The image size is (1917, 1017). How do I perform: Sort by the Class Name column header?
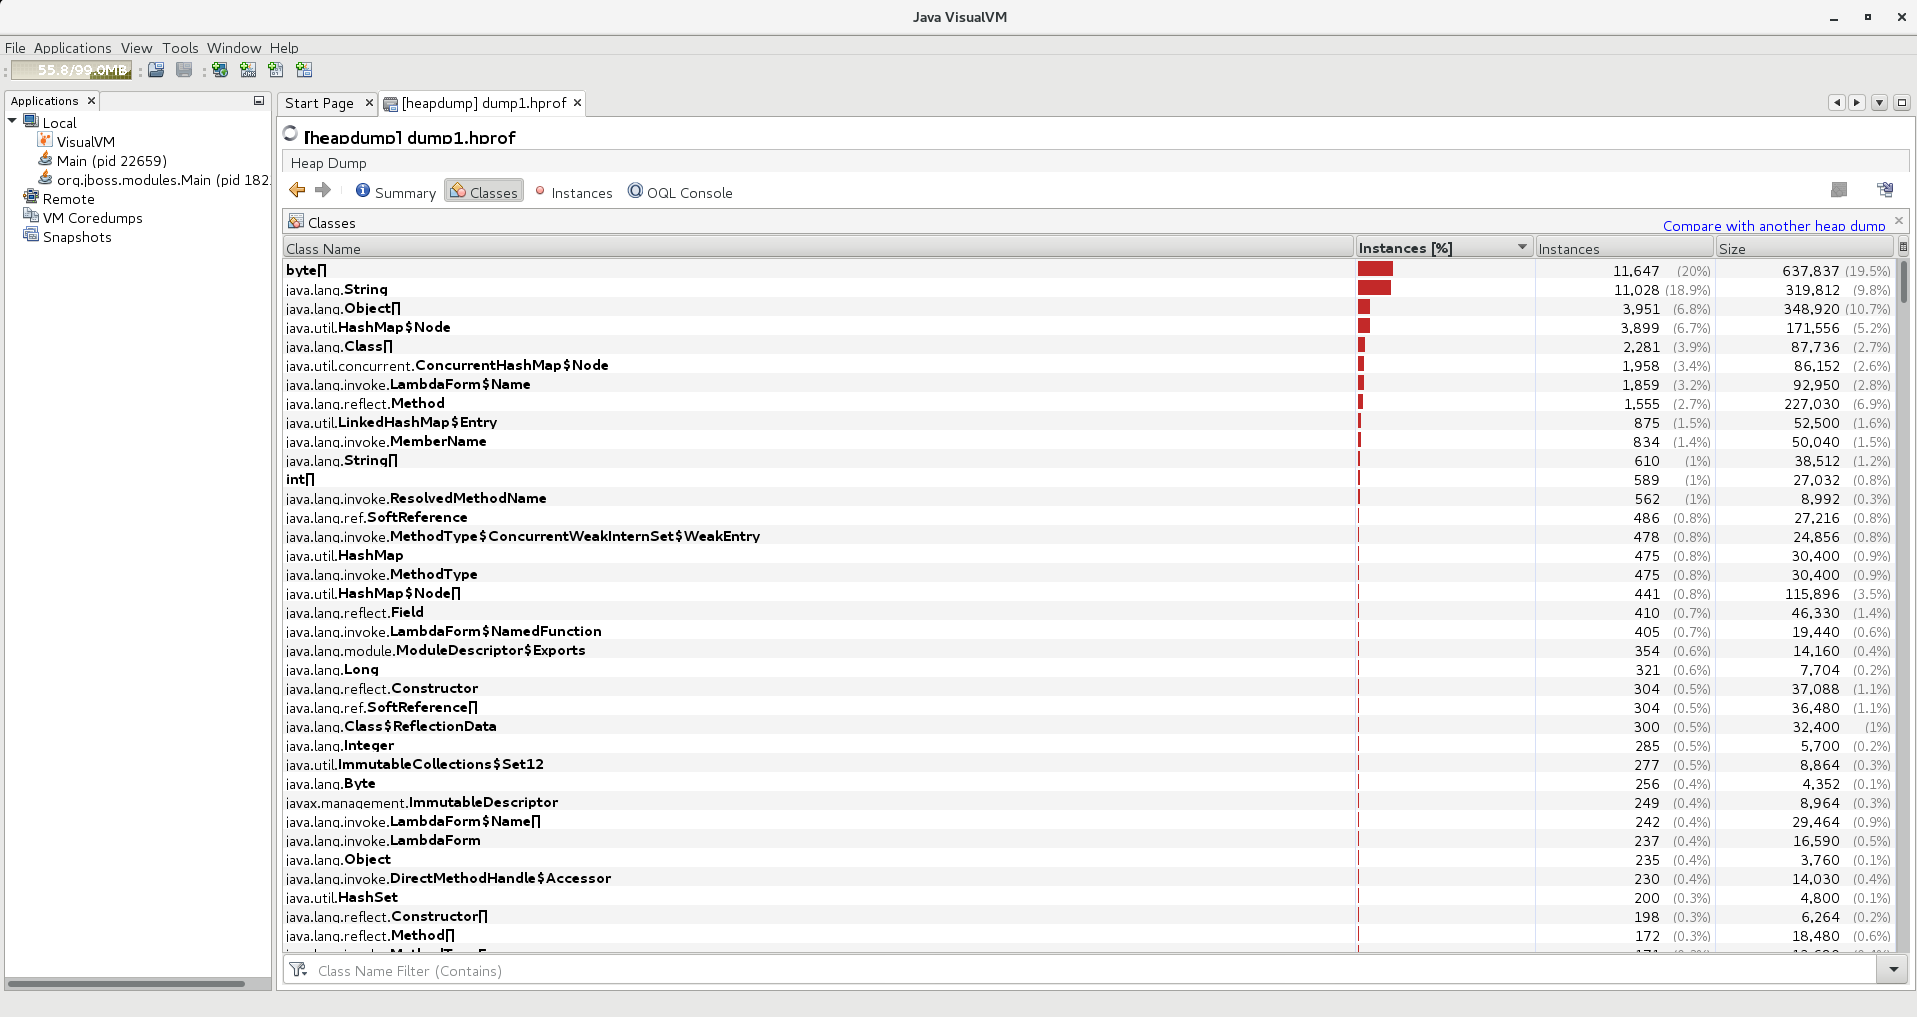point(818,248)
